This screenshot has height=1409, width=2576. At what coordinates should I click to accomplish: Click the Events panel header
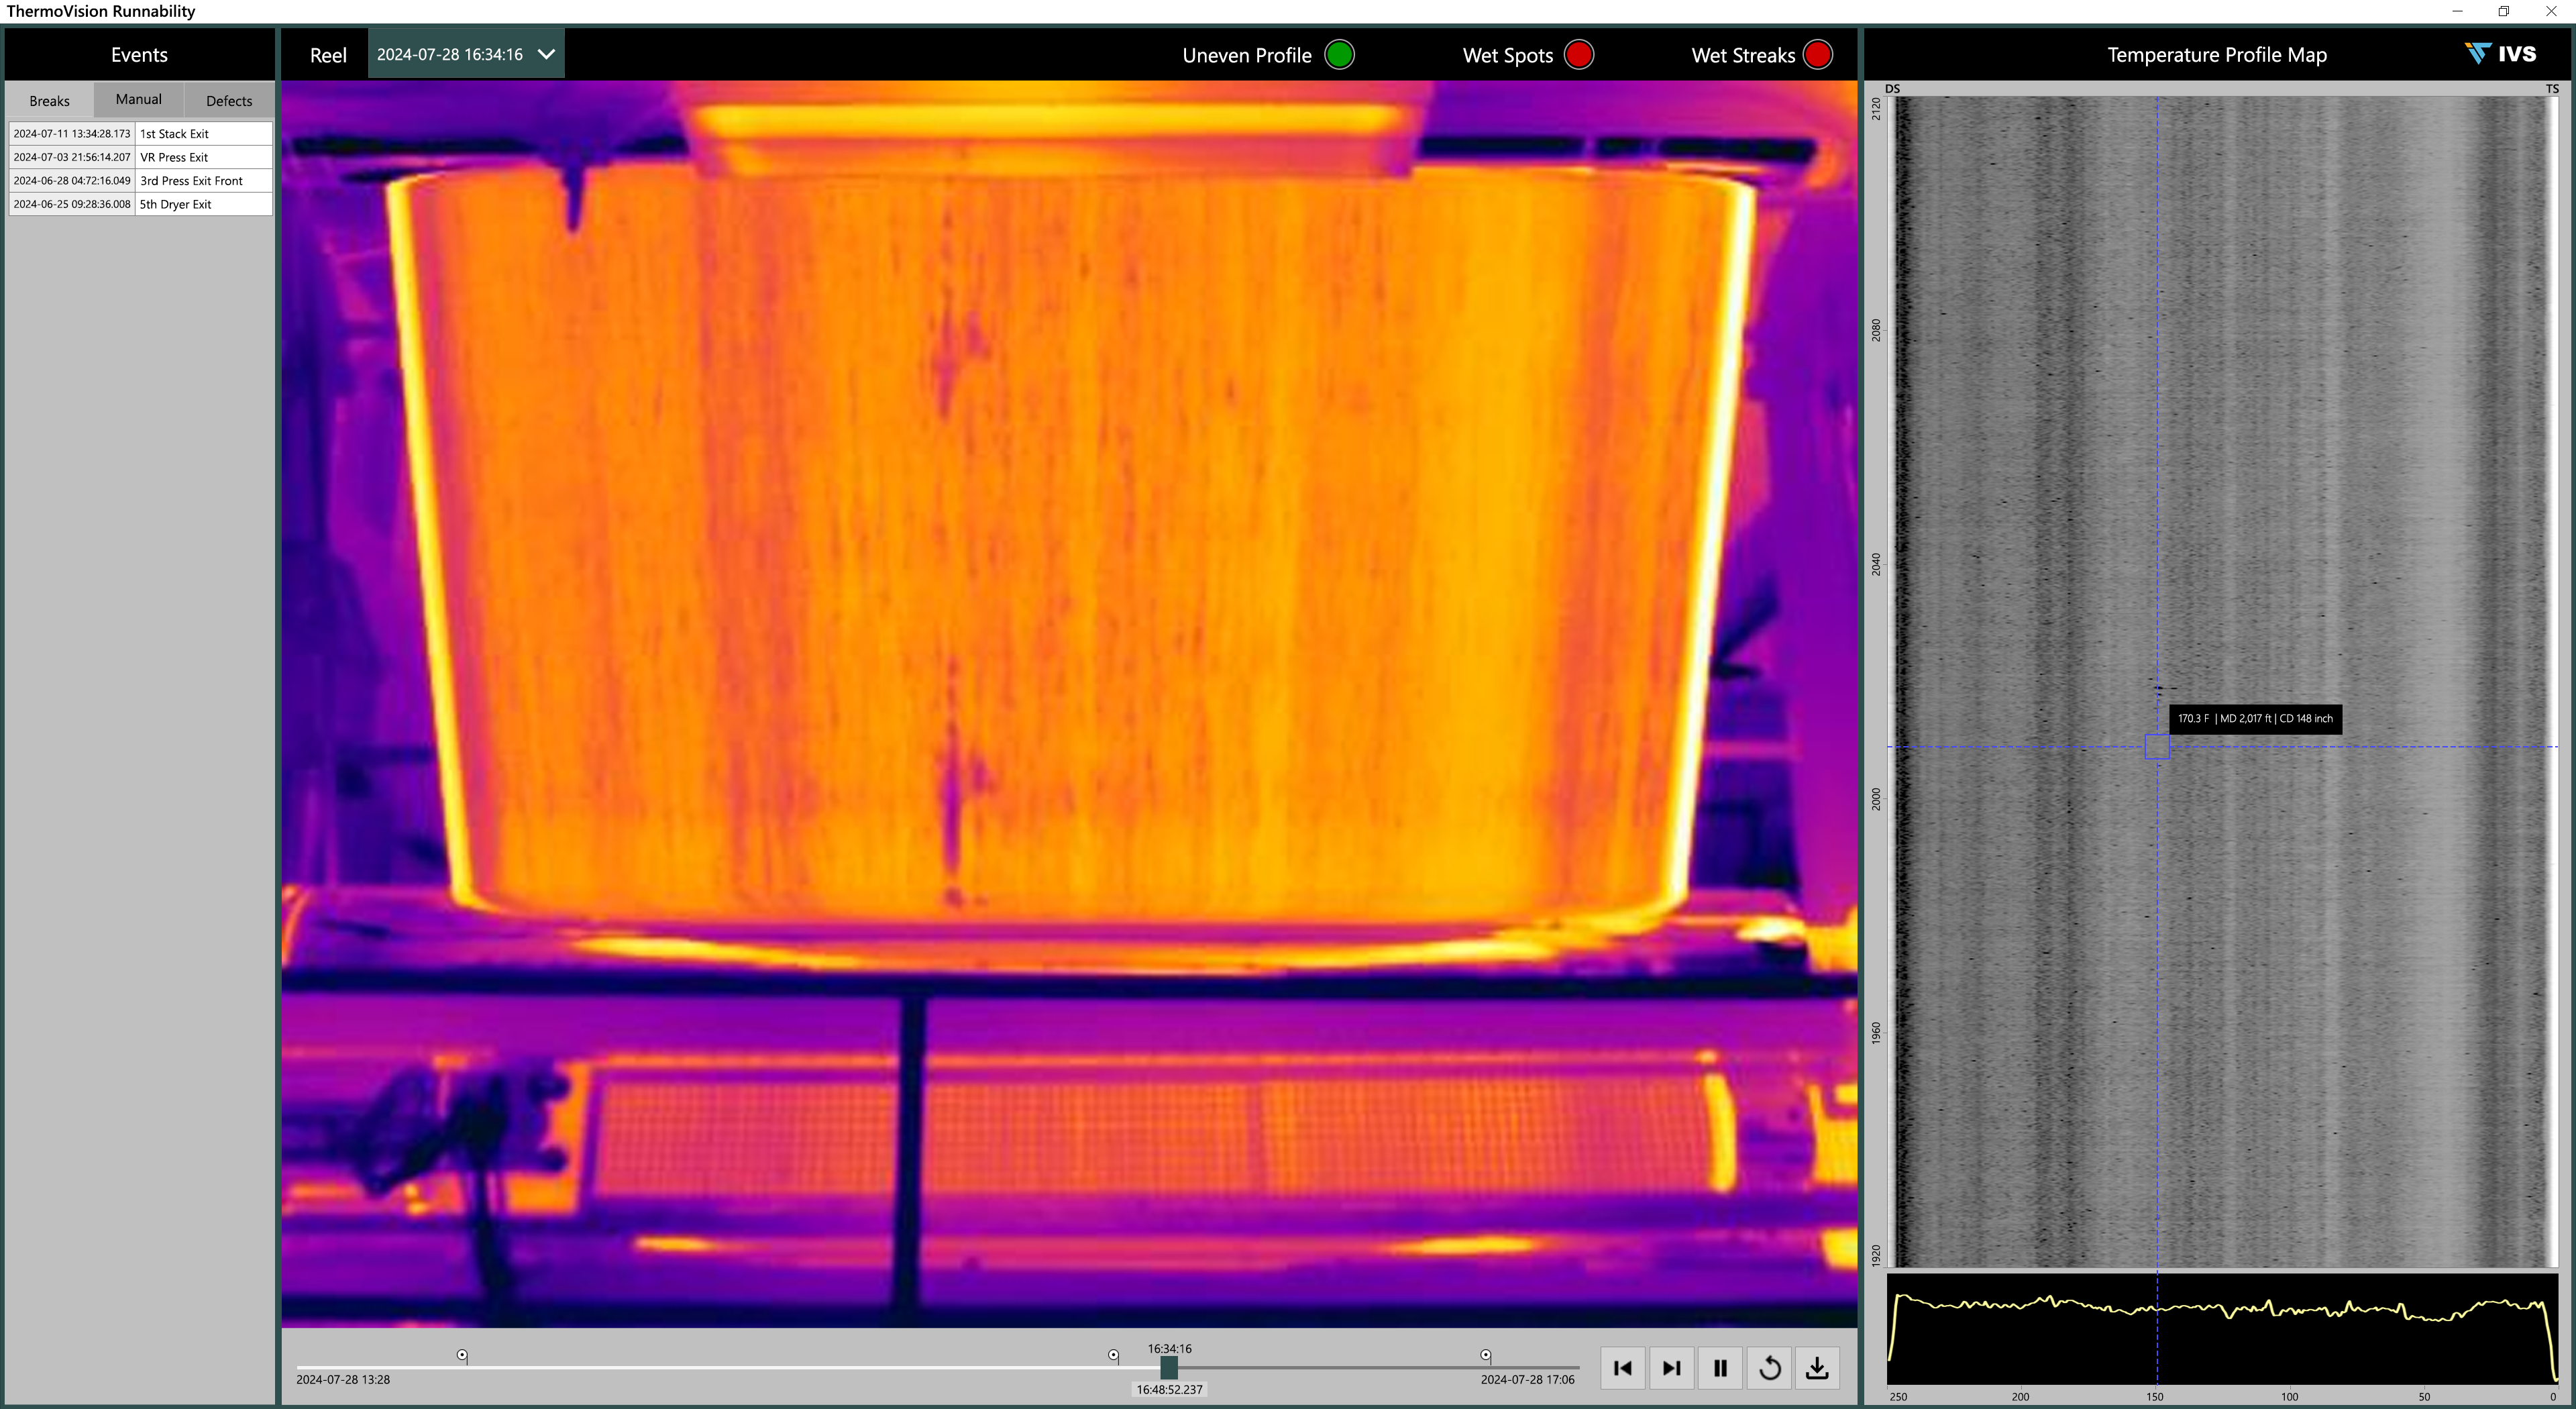click(x=139, y=55)
